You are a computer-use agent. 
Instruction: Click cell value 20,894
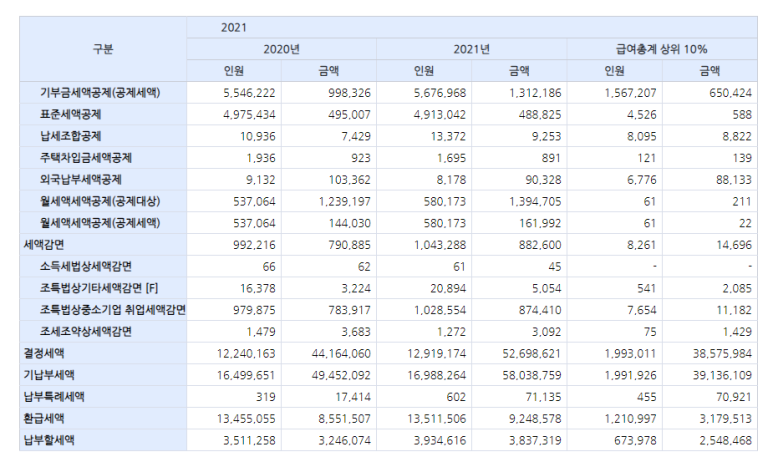click(x=448, y=288)
